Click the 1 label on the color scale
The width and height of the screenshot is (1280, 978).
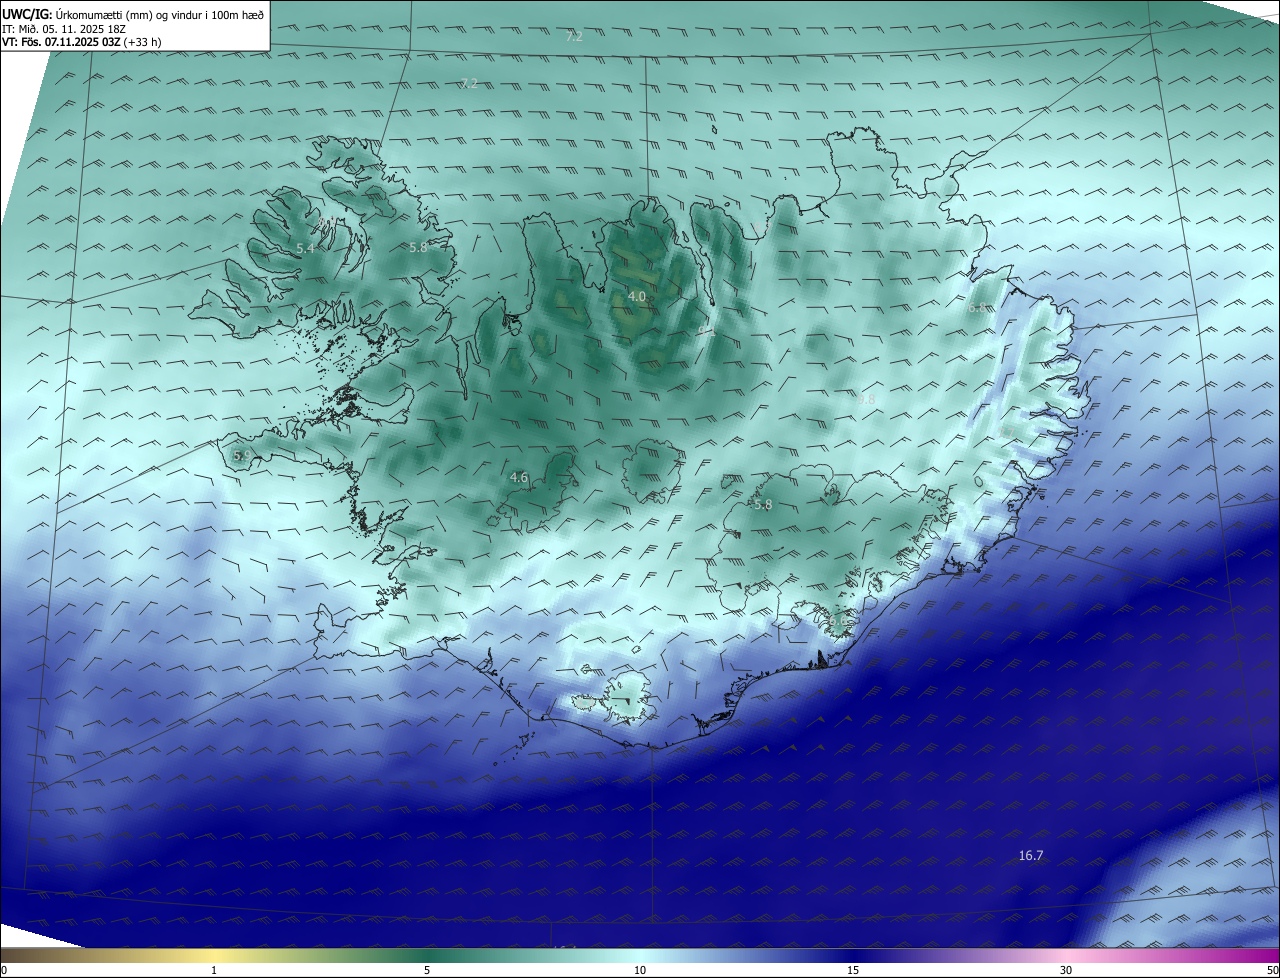tap(214, 970)
